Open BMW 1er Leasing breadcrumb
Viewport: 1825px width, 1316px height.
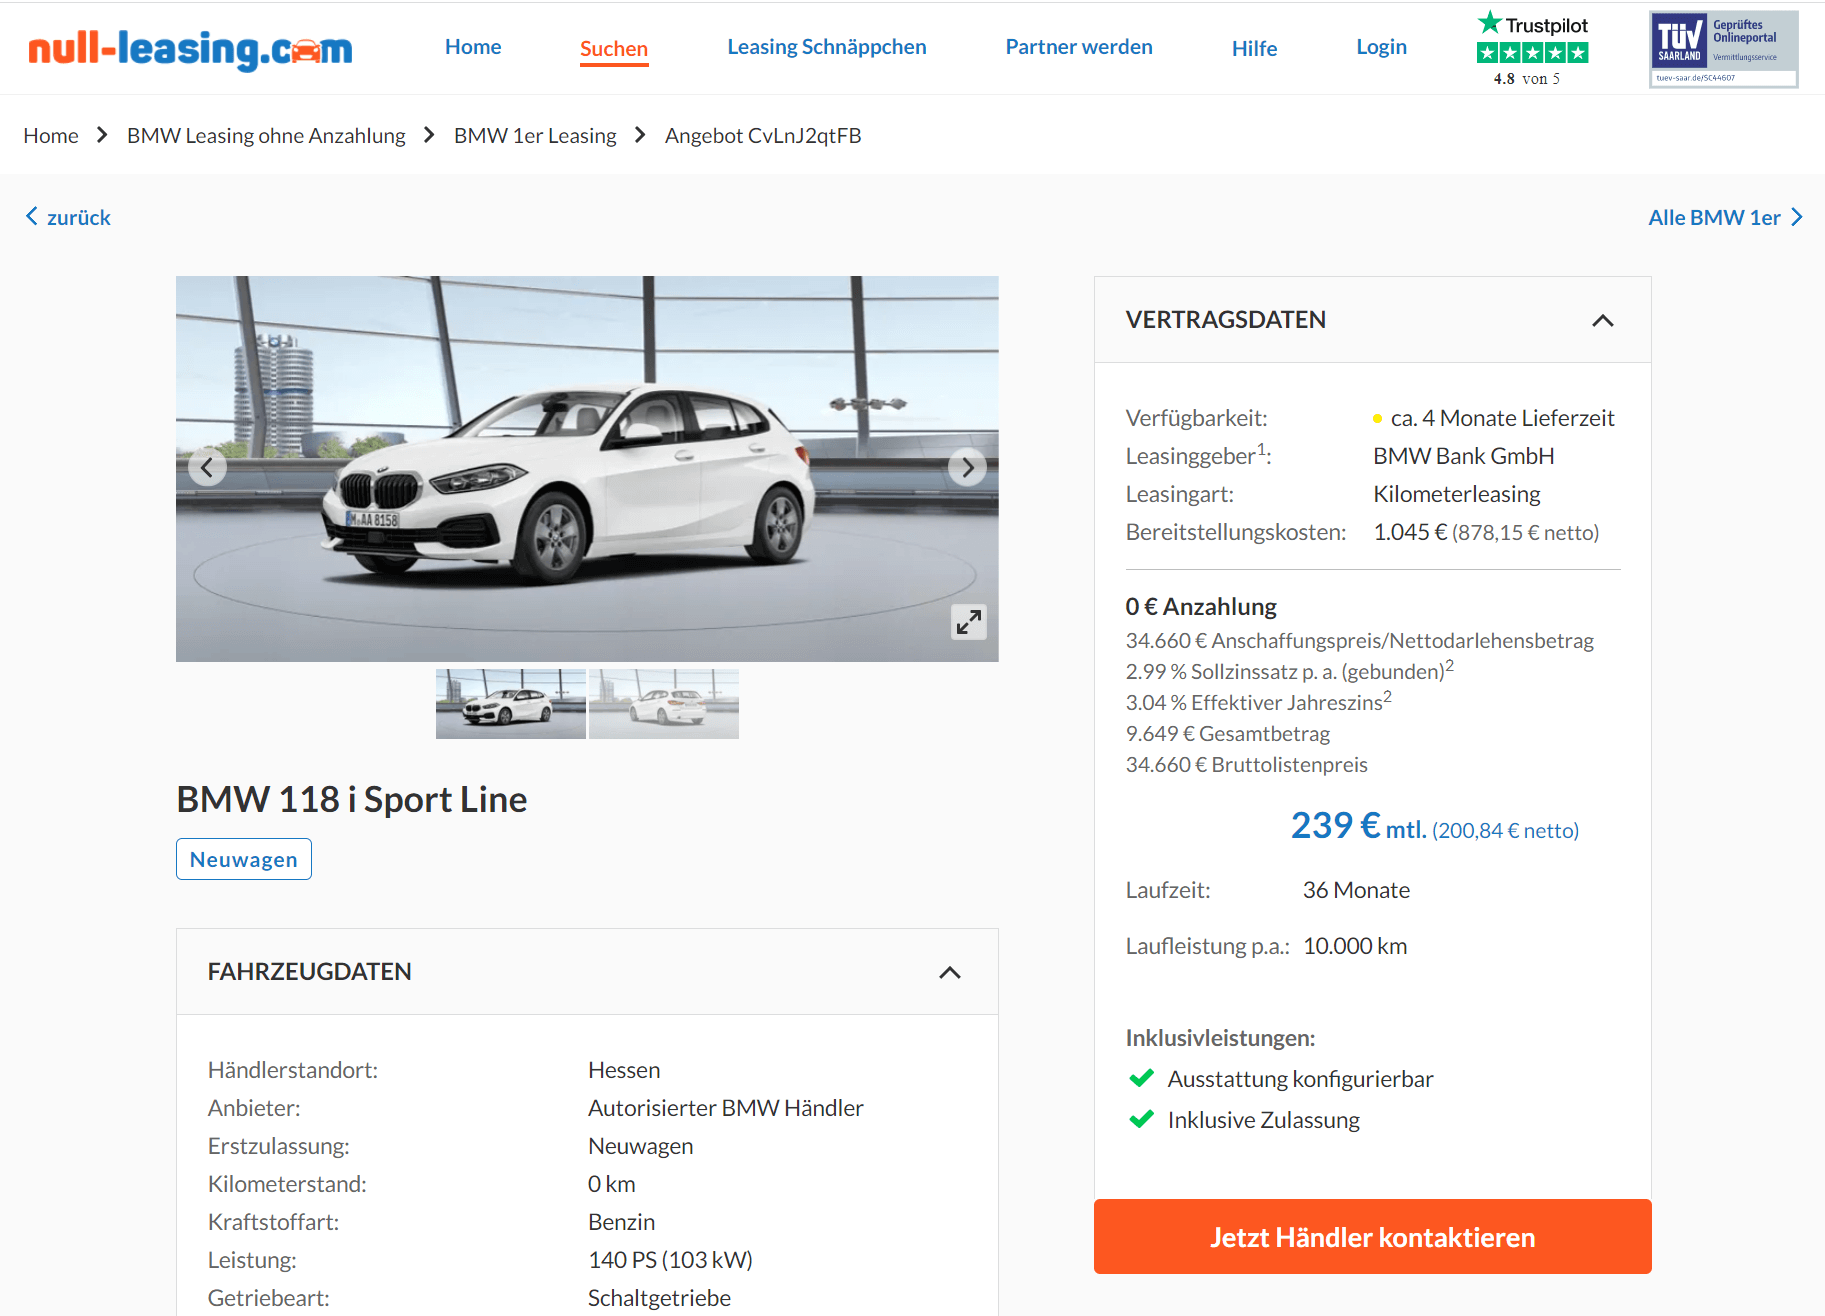(535, 135)
